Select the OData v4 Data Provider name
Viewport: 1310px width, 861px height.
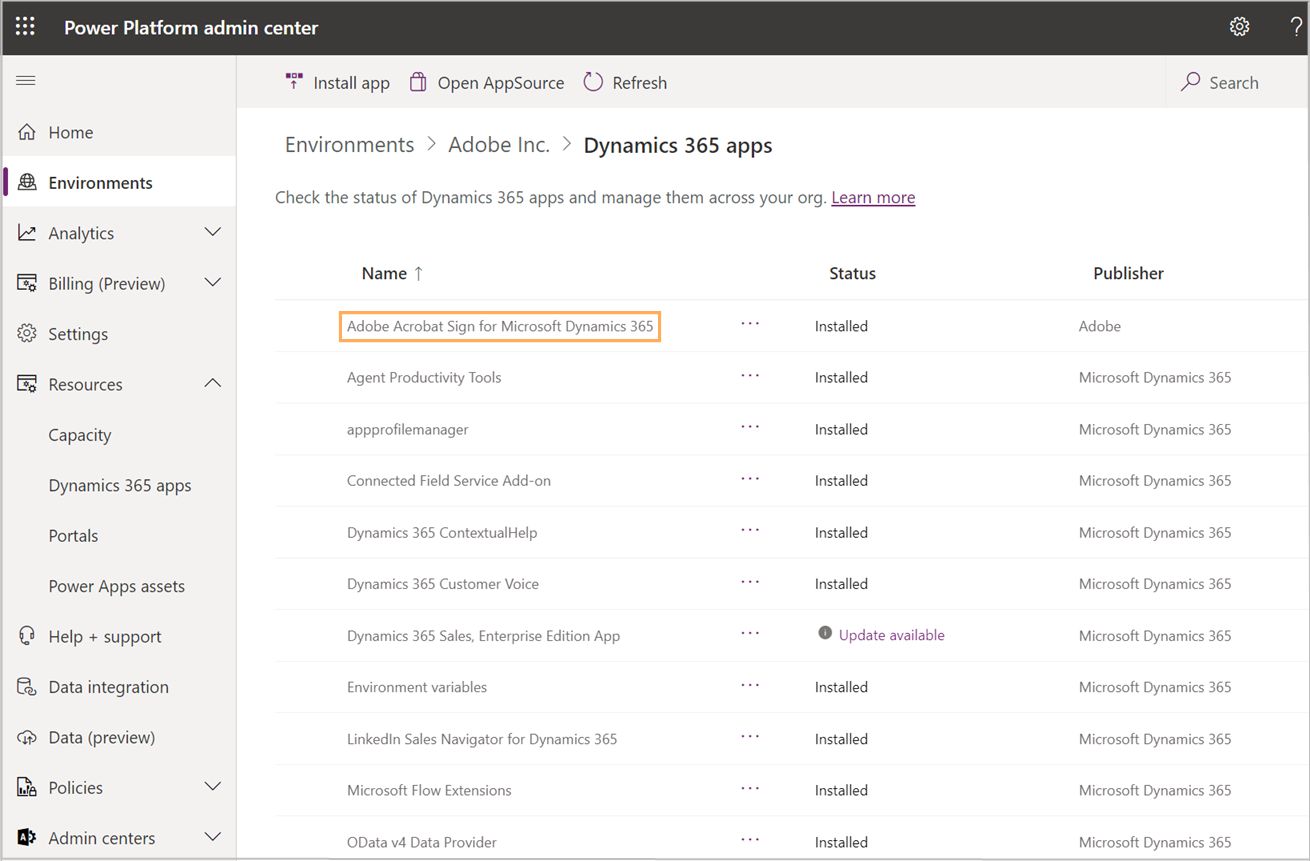pyautogui.click(x=422, y=842)
